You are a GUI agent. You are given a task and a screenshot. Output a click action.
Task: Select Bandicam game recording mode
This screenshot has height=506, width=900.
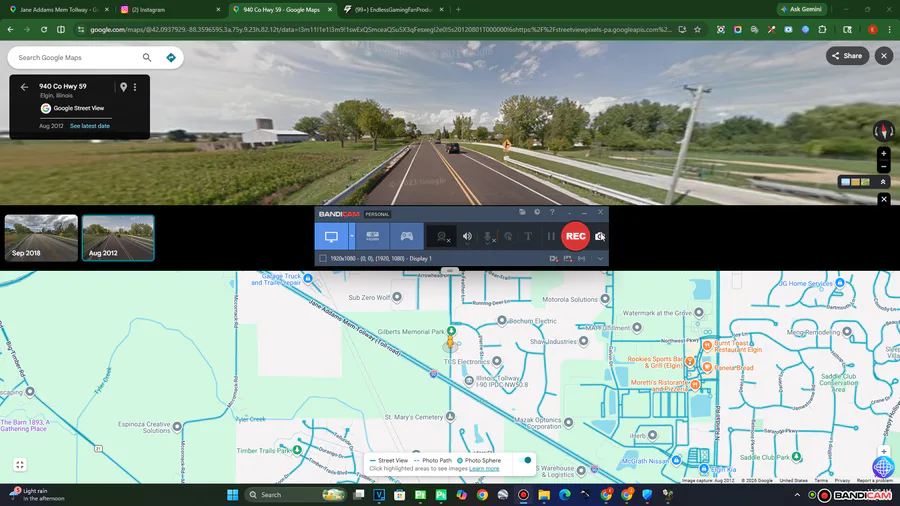pos(406,236)
